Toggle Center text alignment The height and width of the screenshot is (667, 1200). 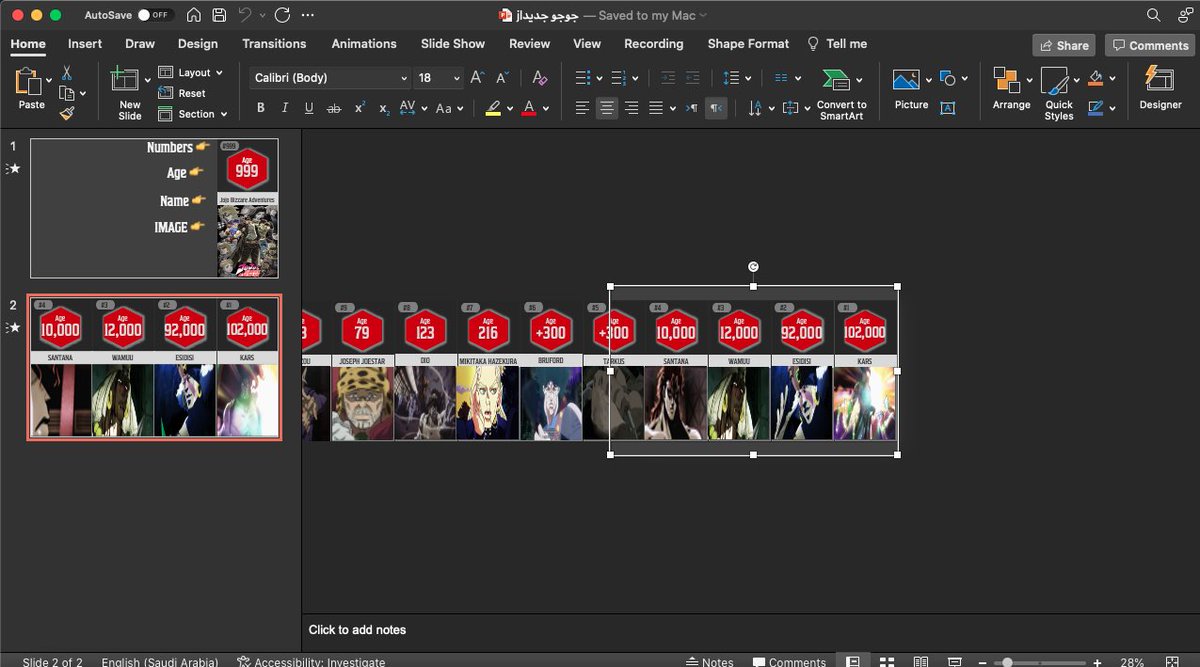click(607, 108)
